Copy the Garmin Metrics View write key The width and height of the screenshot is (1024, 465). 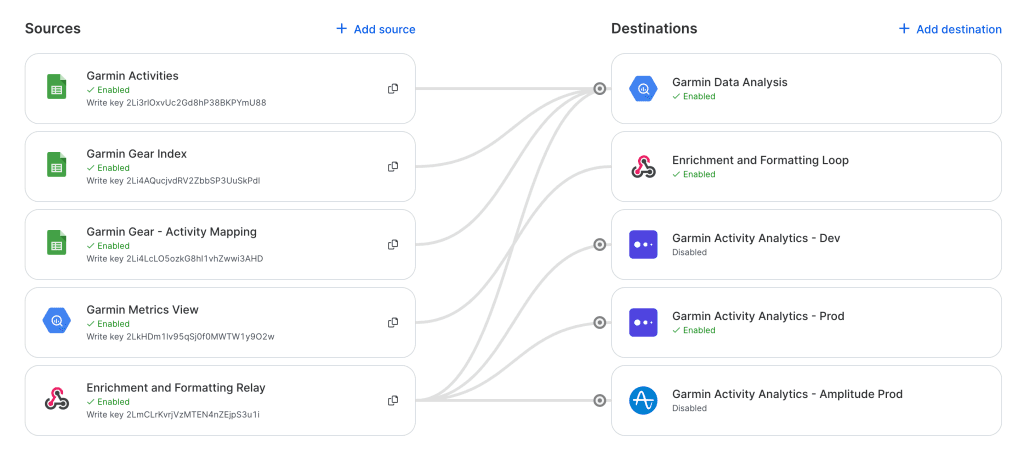pos(393,323)
